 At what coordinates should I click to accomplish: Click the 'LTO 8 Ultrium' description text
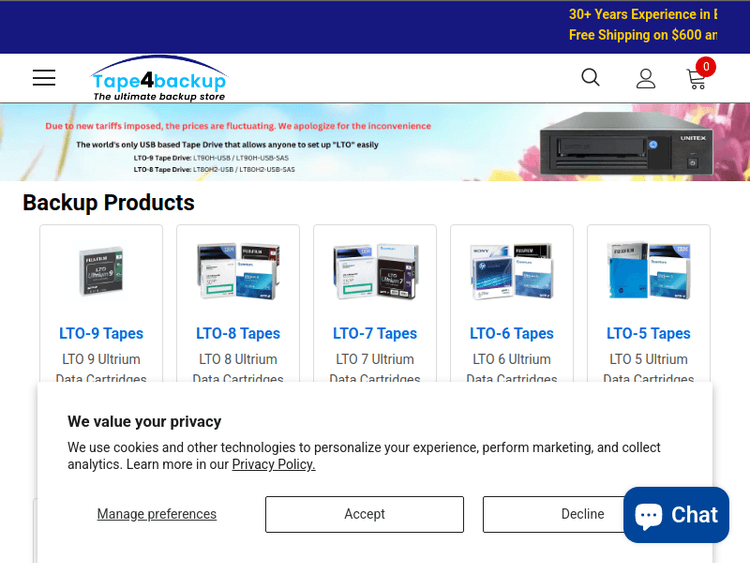[238, 359]
